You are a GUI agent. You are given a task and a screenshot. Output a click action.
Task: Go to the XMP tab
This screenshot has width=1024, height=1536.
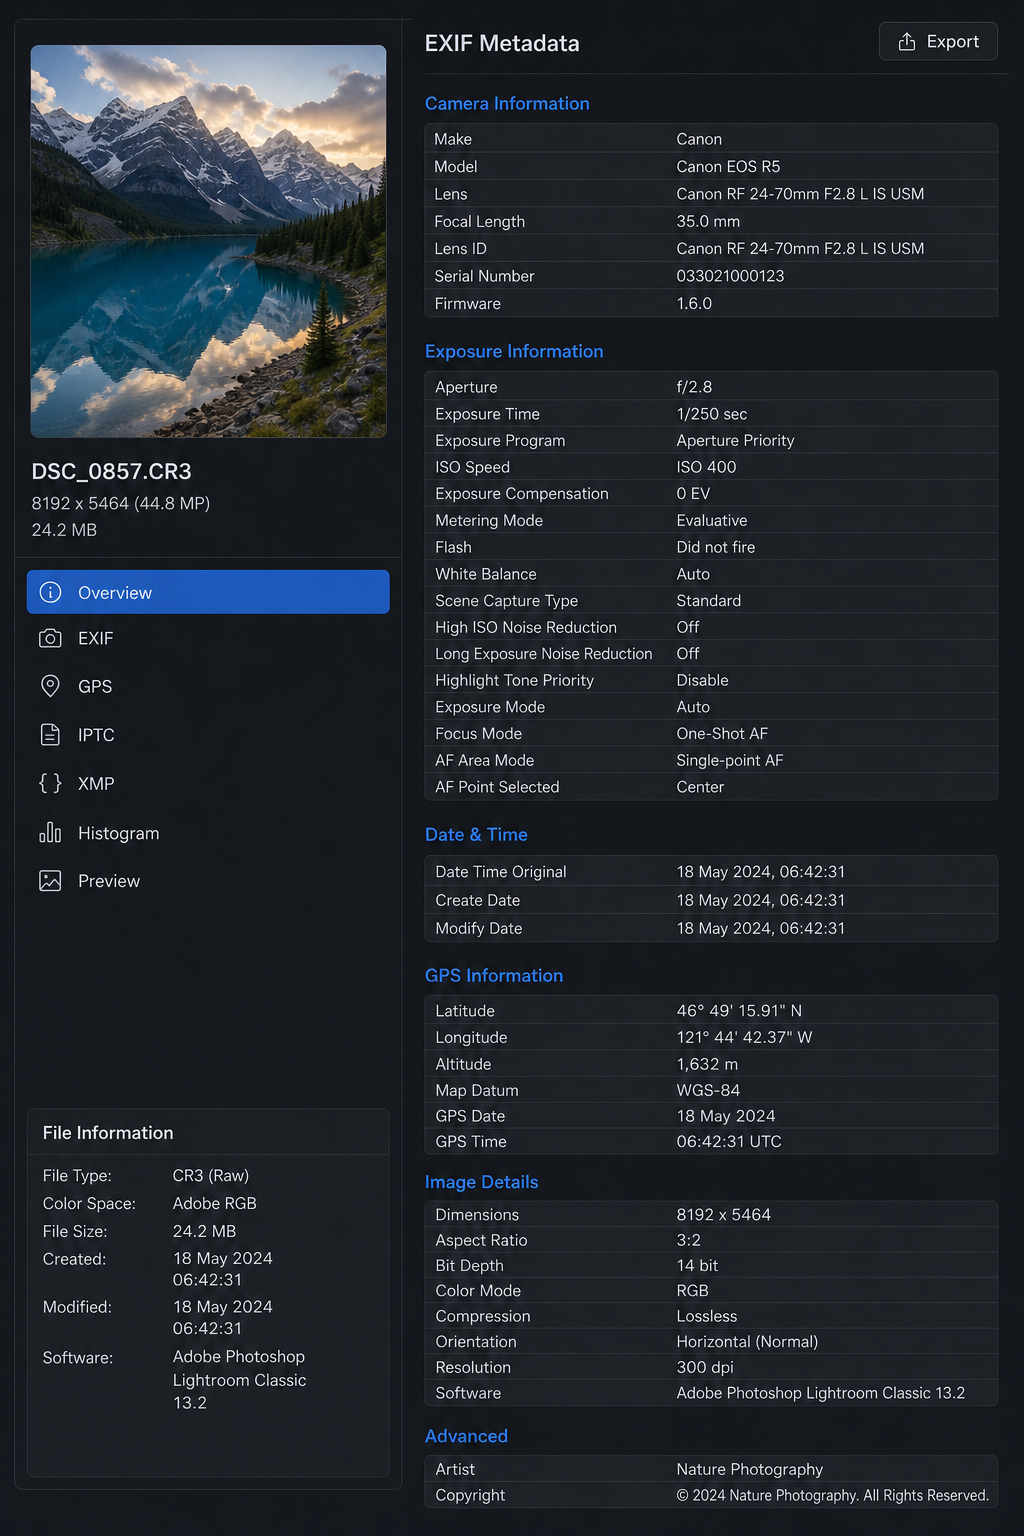point(208,783)
